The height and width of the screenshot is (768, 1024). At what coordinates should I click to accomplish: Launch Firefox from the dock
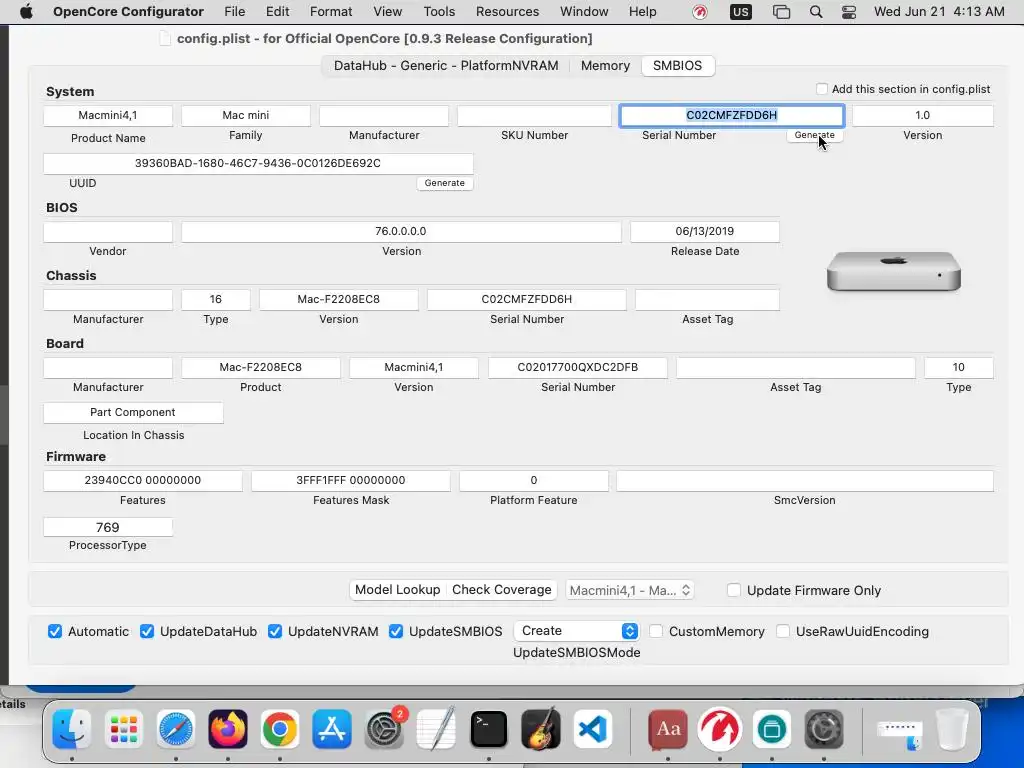[227, 729]
